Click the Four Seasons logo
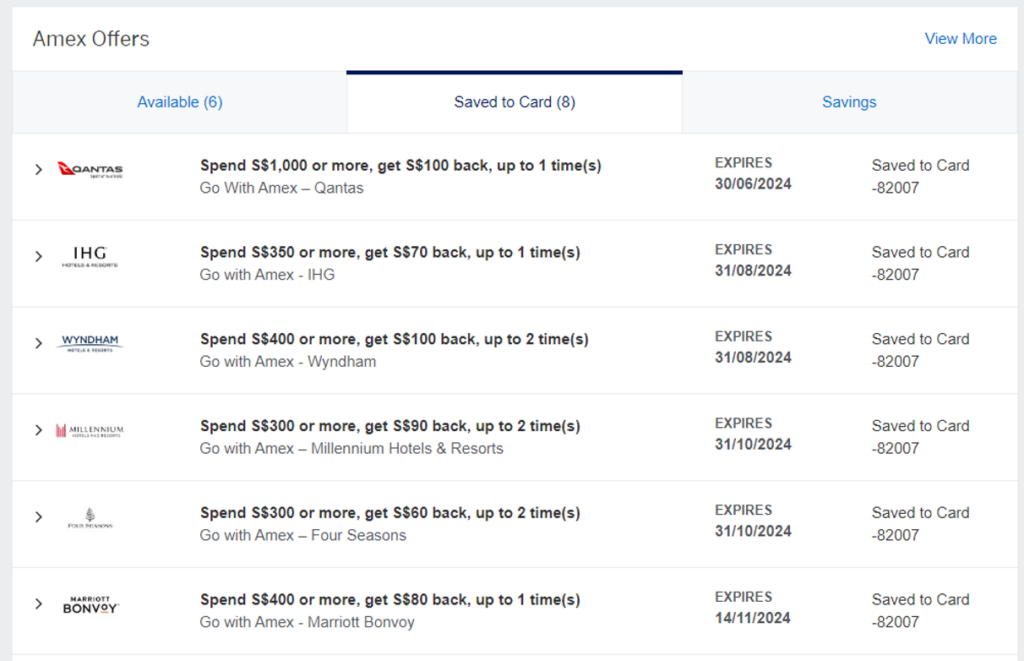Viewport: 1024px width, 661px height. (x=89, y=517)
